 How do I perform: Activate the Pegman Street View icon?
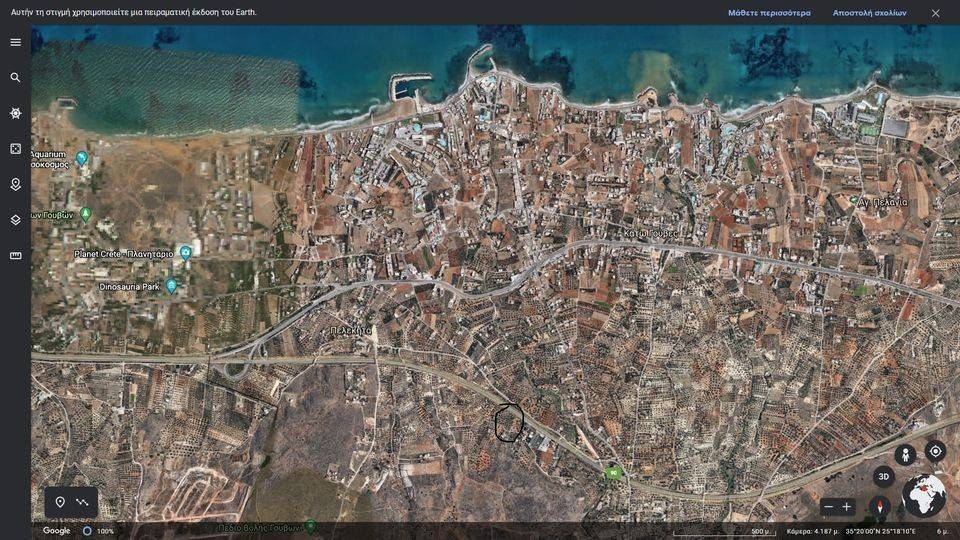coord(904,454)
